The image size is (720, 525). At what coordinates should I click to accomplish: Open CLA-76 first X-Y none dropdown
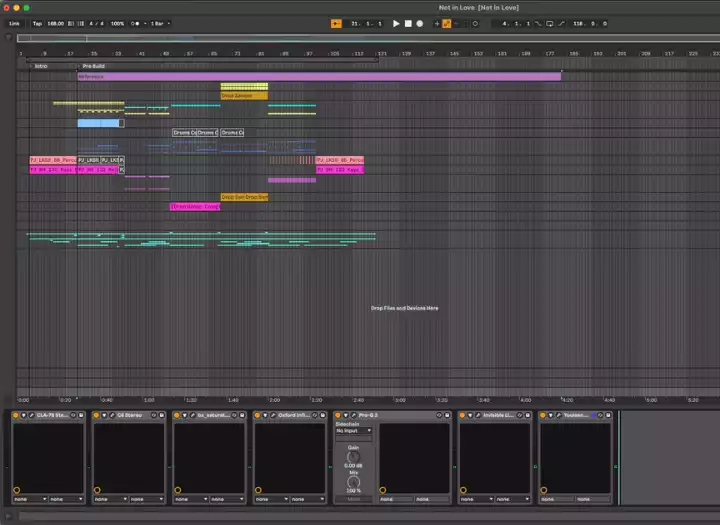pyautogui.click(x=30, y=499)
